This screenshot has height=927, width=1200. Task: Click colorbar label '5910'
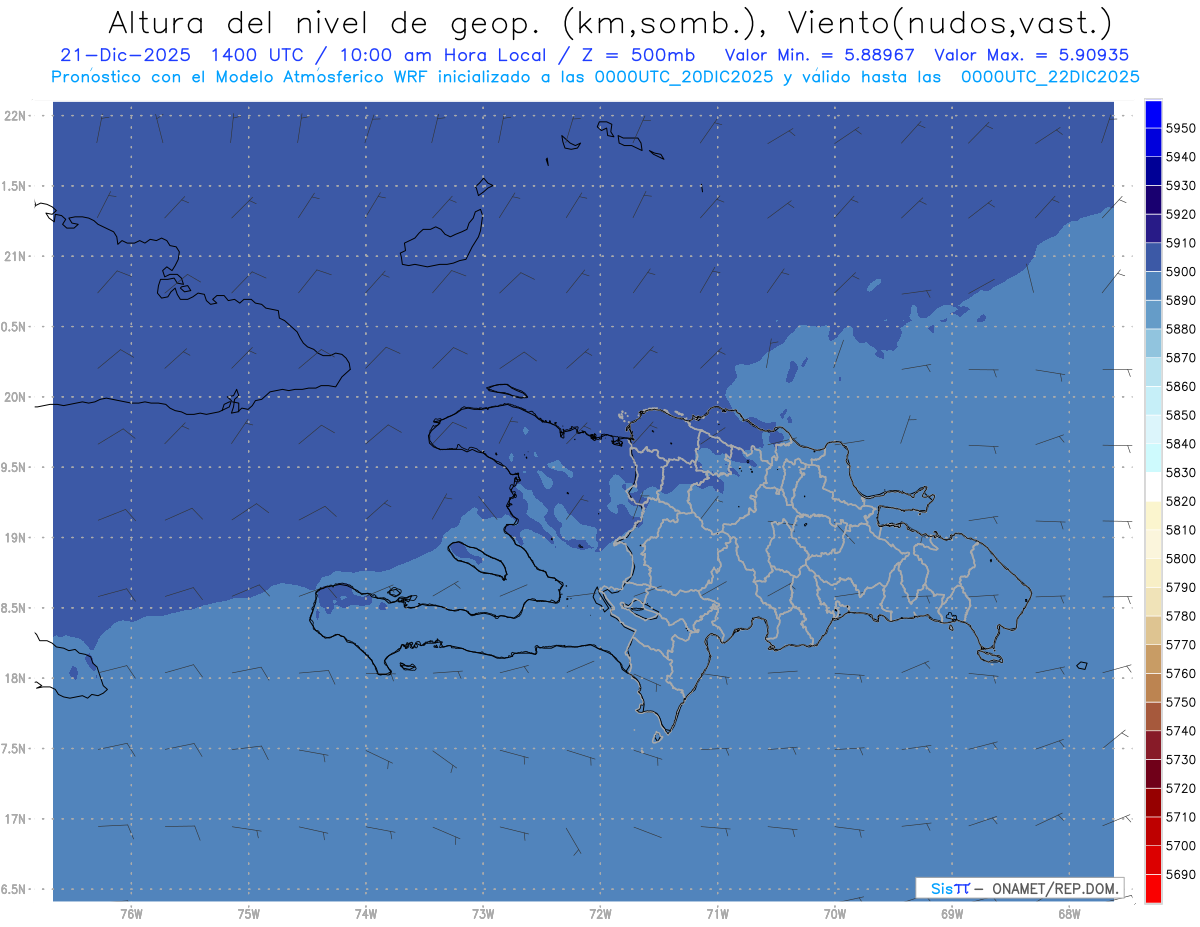[x=1181, y=243]
